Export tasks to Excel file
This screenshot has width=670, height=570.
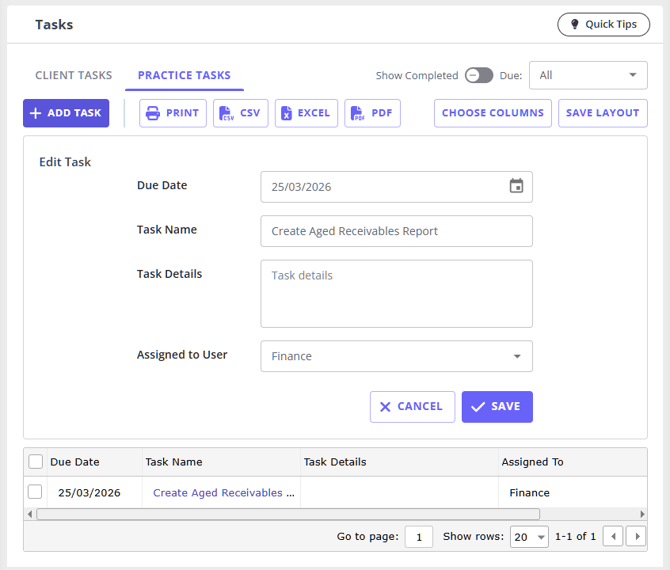click(x=306, y=113)
